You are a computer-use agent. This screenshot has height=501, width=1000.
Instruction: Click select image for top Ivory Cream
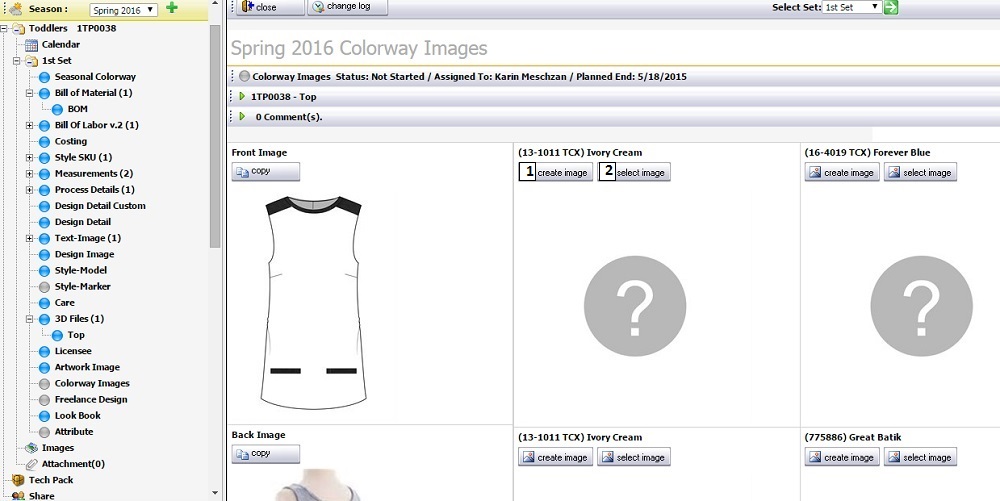coord(634,172)
